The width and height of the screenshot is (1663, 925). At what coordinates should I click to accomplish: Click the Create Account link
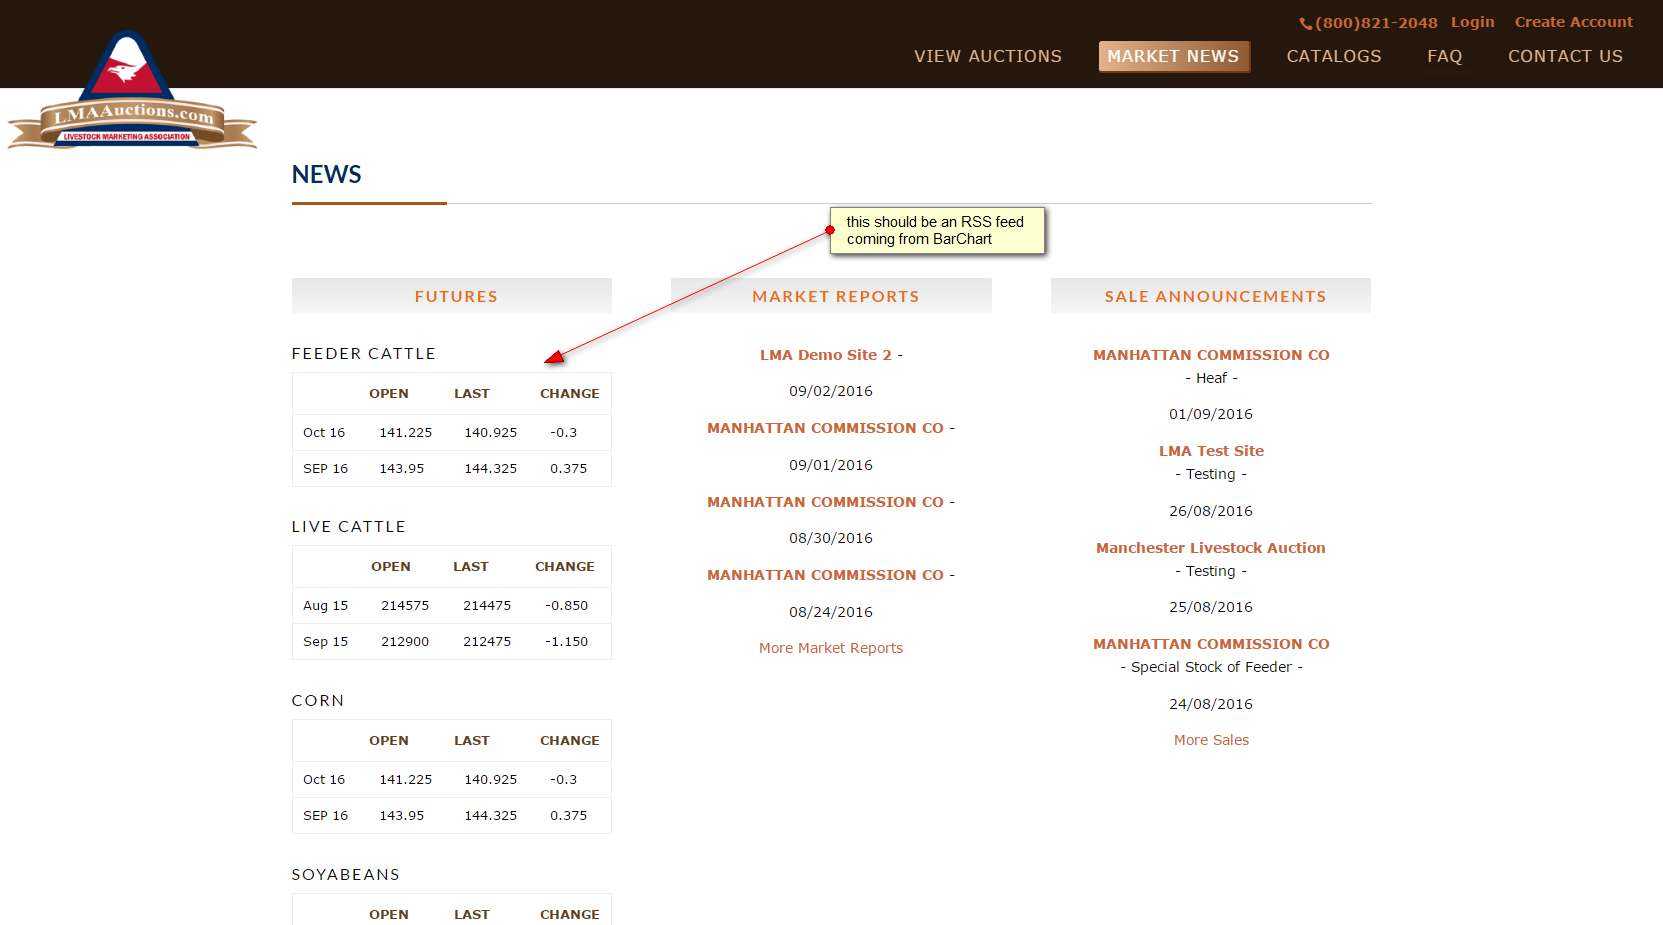tap(1573, 22)
